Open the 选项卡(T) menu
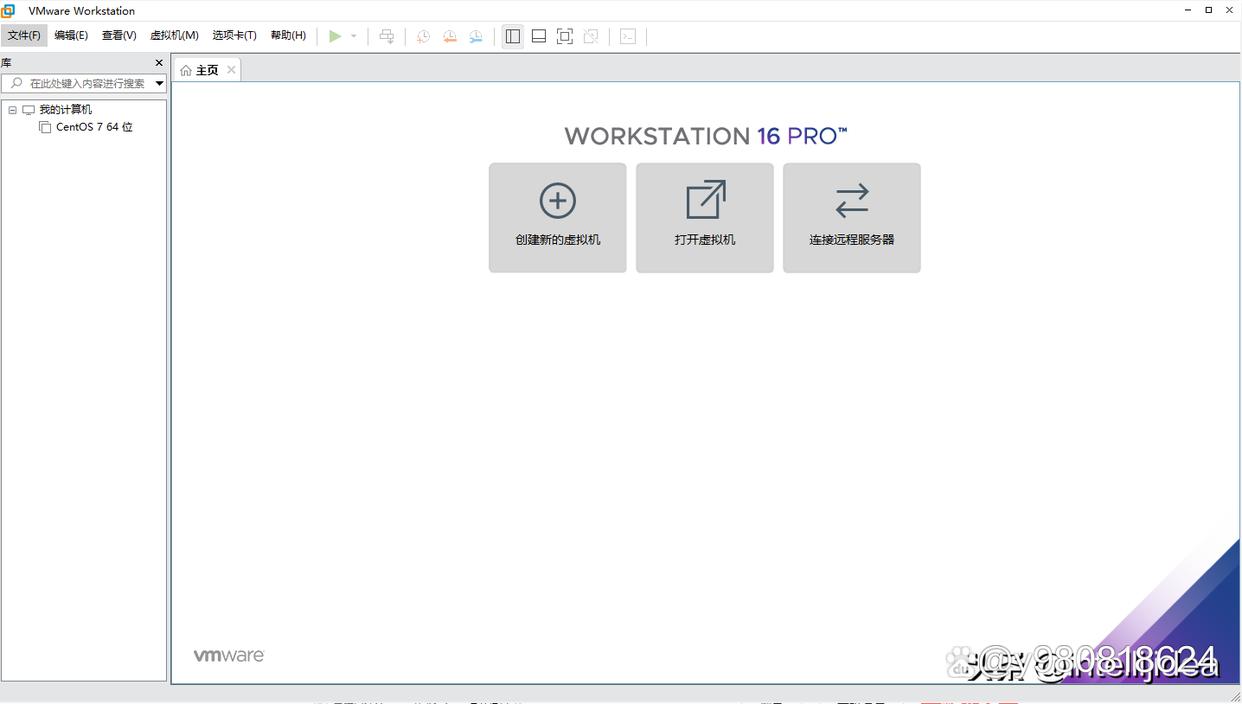Viewport: 1242px width, 704px height. tap(234, 35)
